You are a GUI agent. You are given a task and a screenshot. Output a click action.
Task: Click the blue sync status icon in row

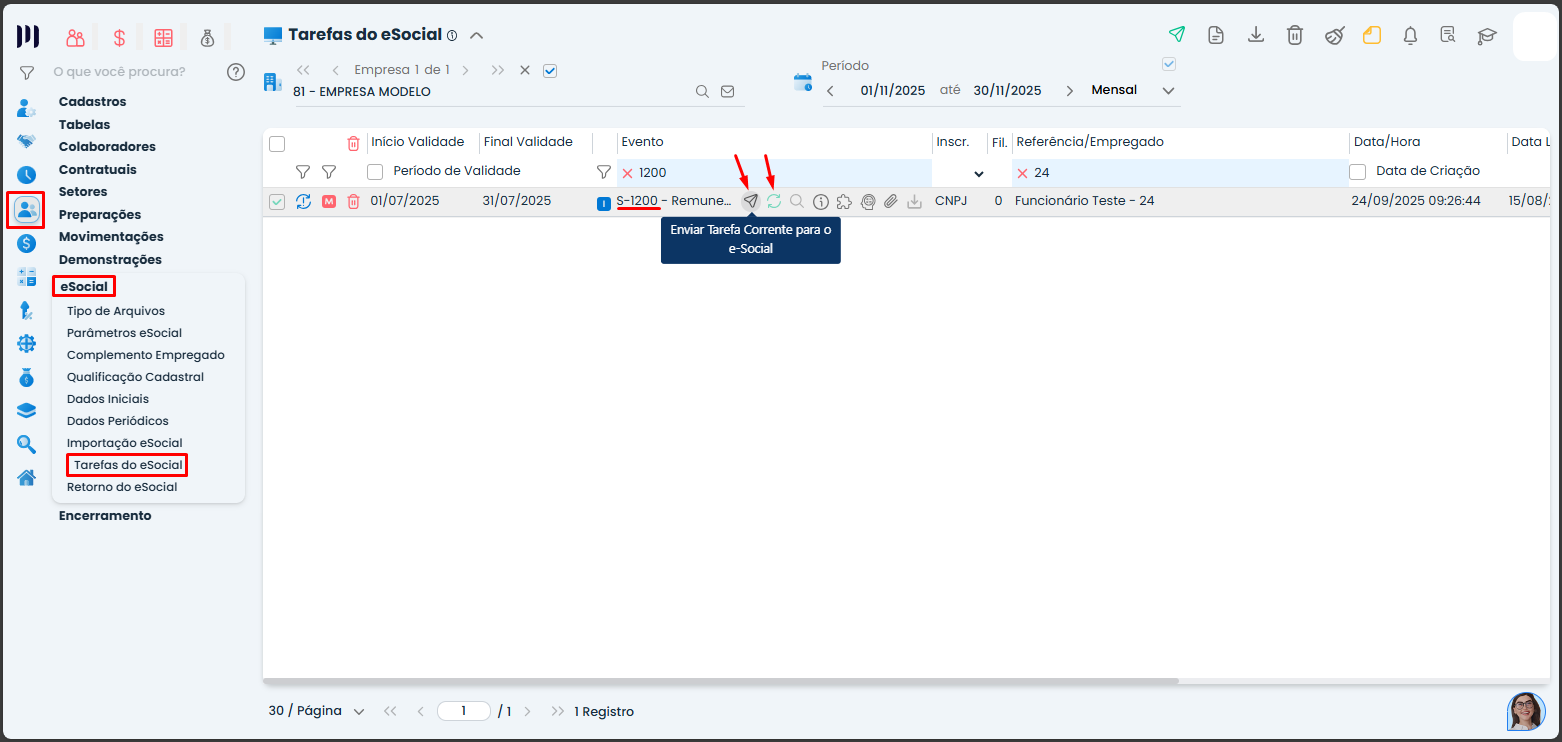[x=303, y=201]
